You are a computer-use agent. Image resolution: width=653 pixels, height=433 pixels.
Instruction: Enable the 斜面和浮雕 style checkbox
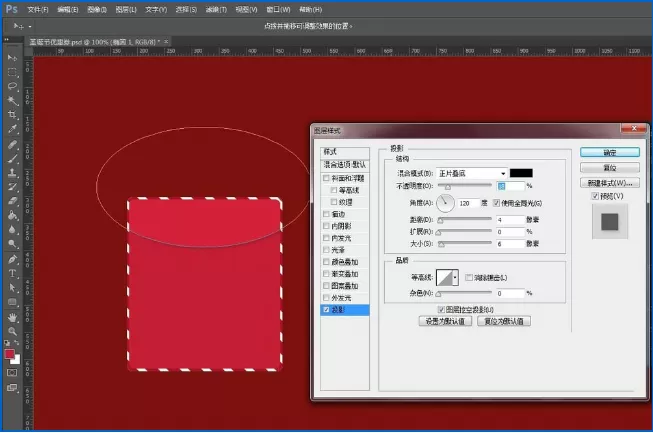(x=326, y=178)
